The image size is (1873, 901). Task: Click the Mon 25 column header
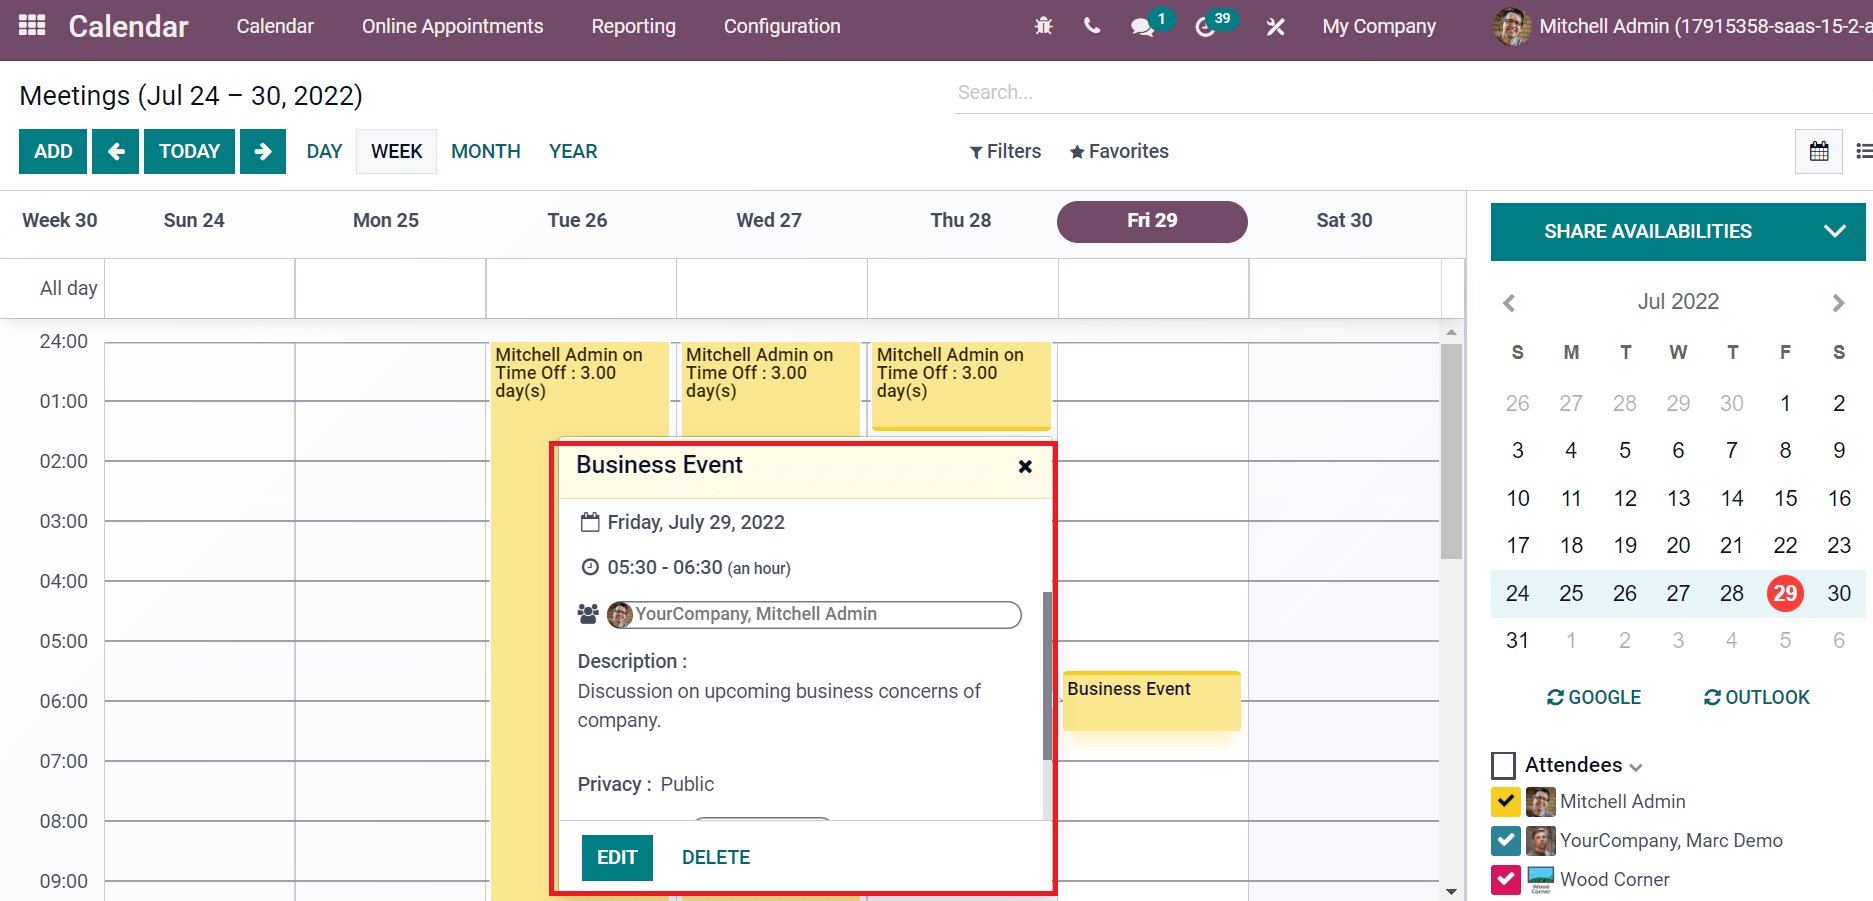coord(386,221)
